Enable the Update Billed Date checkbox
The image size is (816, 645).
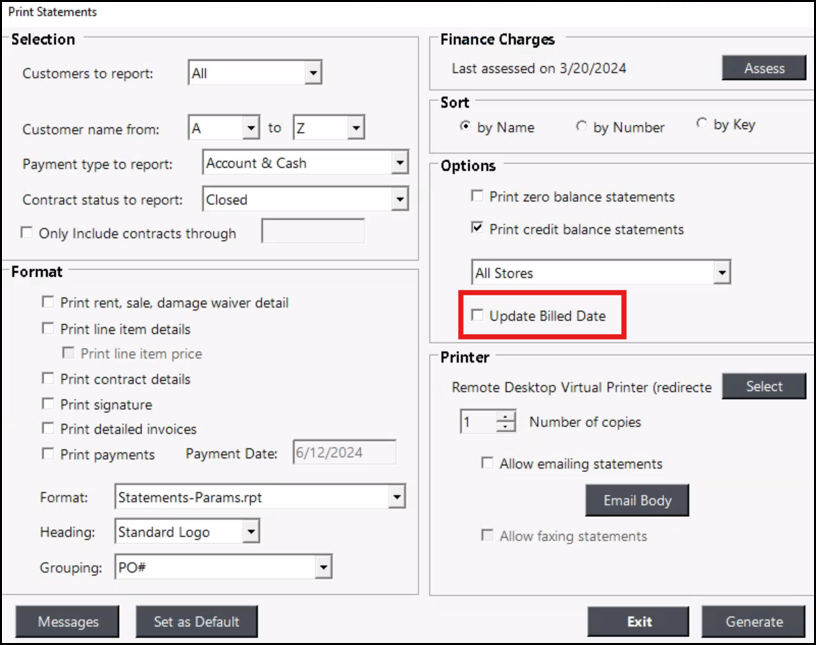(x=477, y=316)
